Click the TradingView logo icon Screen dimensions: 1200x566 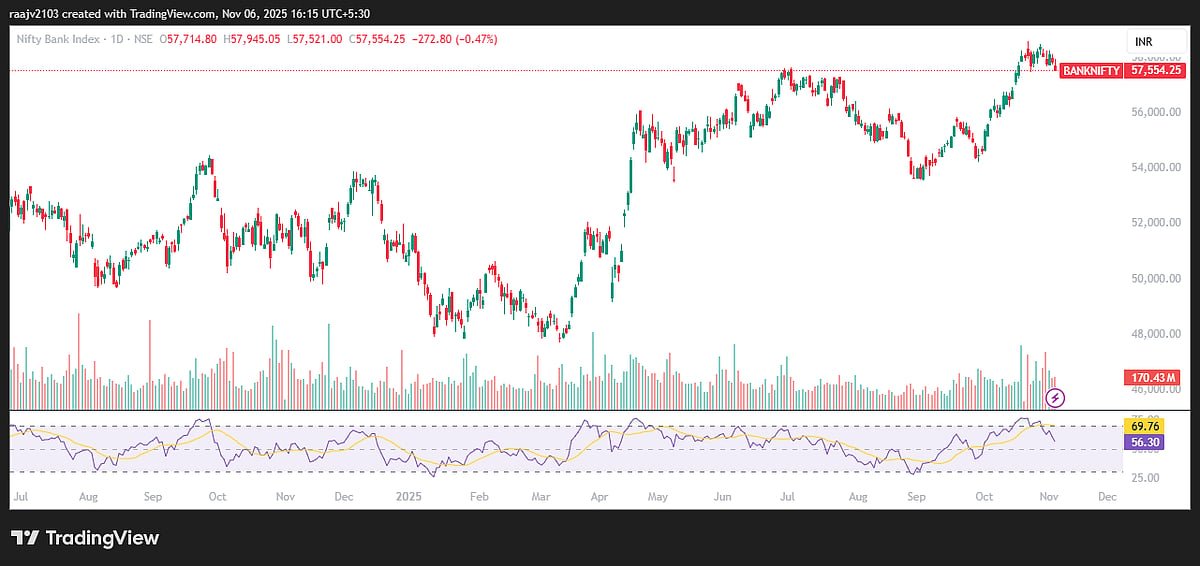pos(25,538)
